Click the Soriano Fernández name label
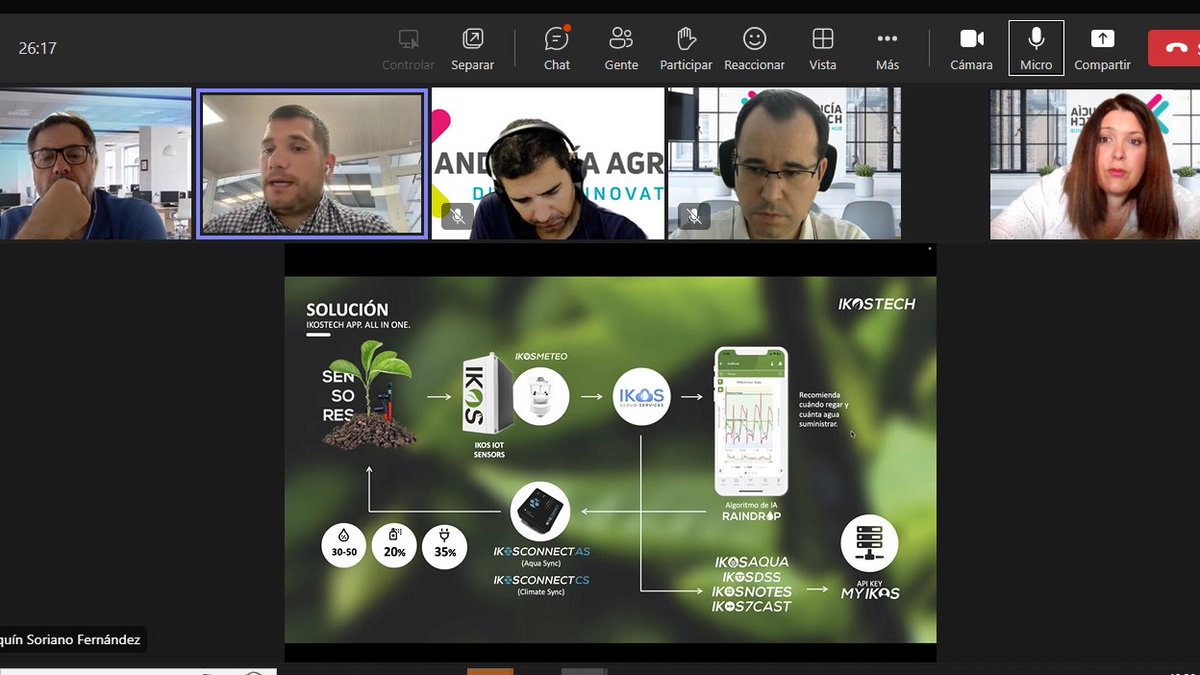Screen dimensions: 1200x675 click(70, 639)
